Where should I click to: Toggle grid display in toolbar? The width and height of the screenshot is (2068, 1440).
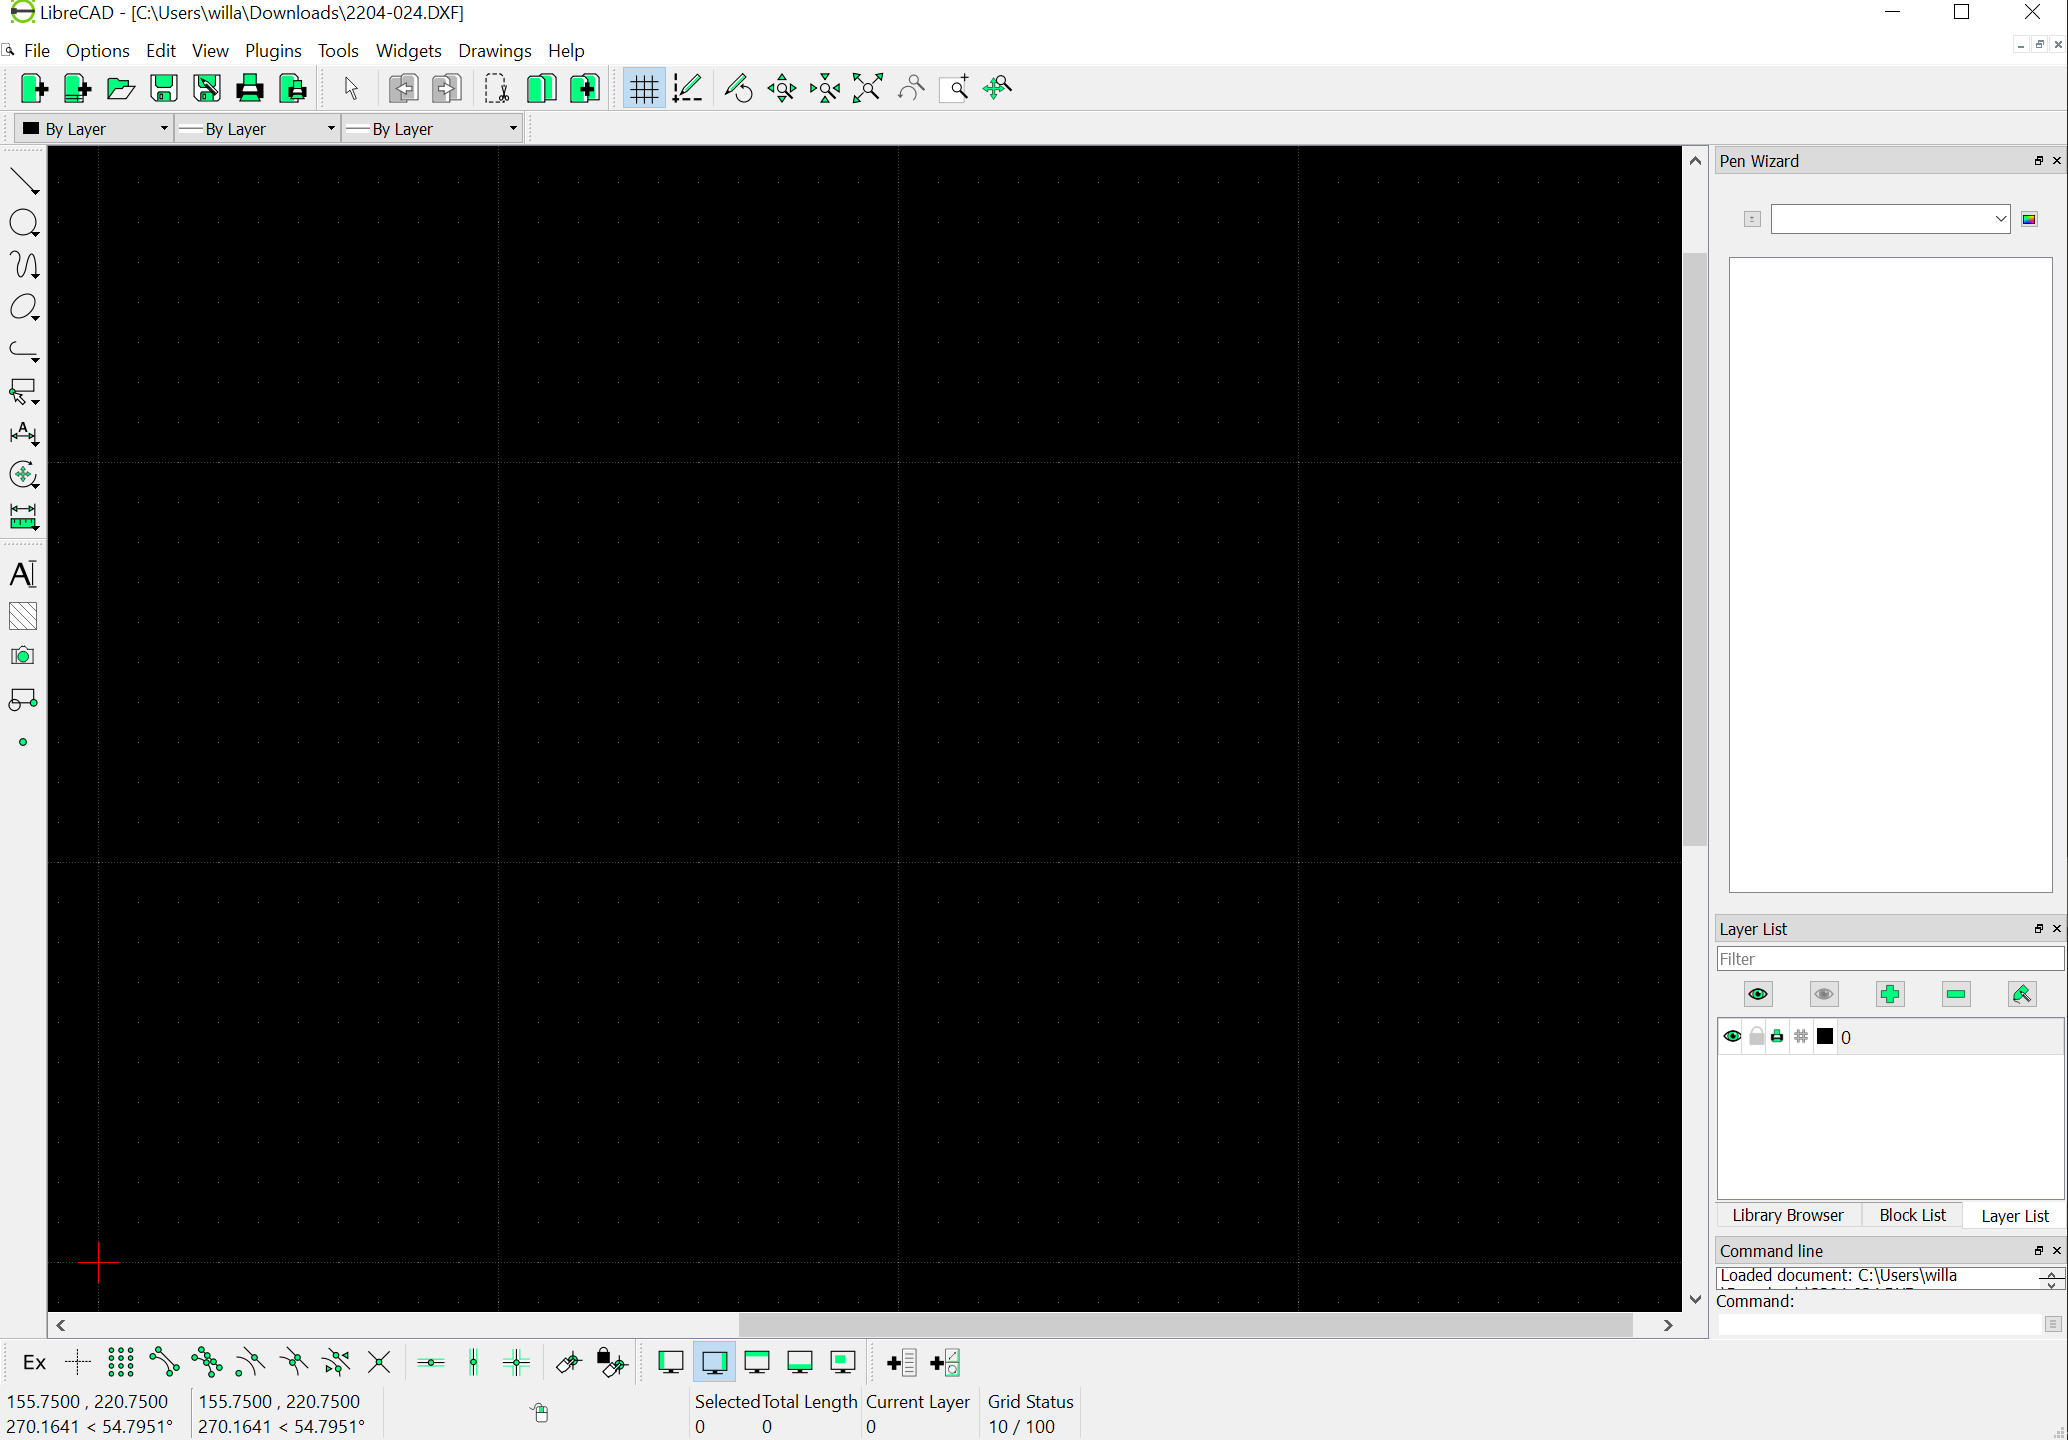[644, 89]
